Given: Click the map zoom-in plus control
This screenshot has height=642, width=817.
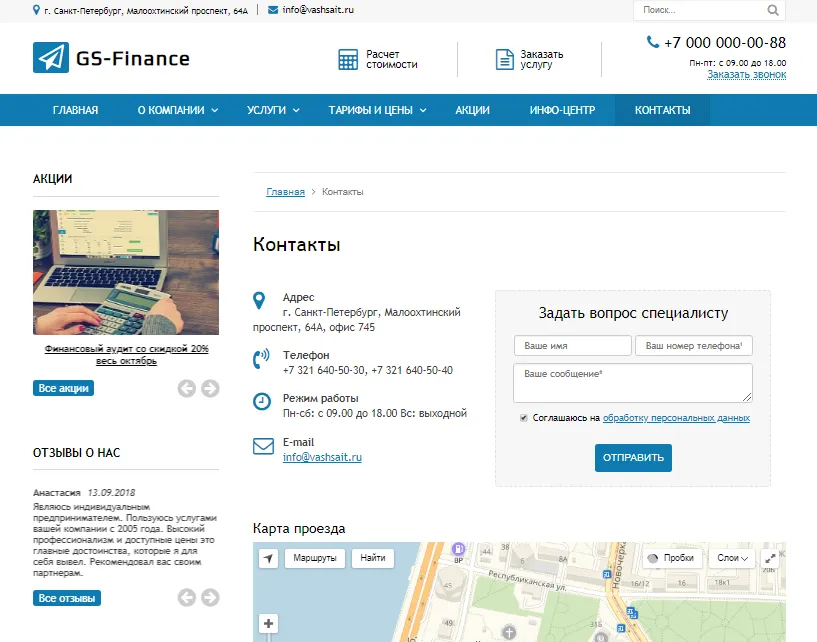Looking at the screenshot, I should (268, 623).
